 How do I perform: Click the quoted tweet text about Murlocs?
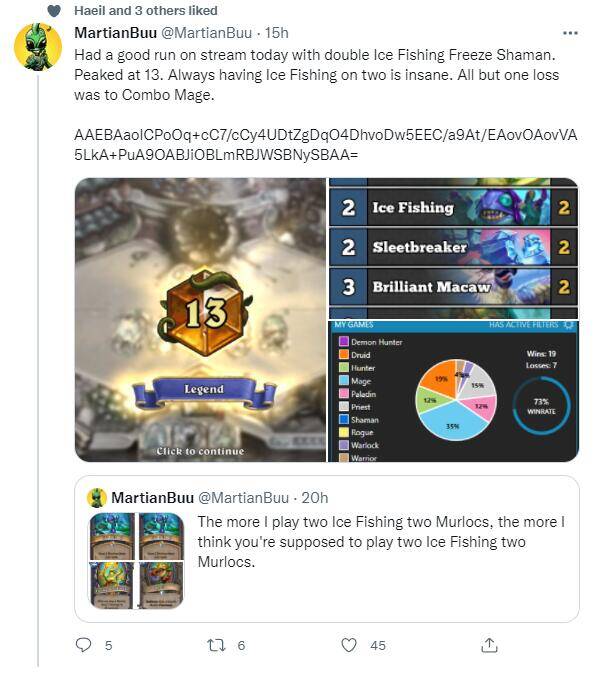pyautogui.click(x=381, y=542)
